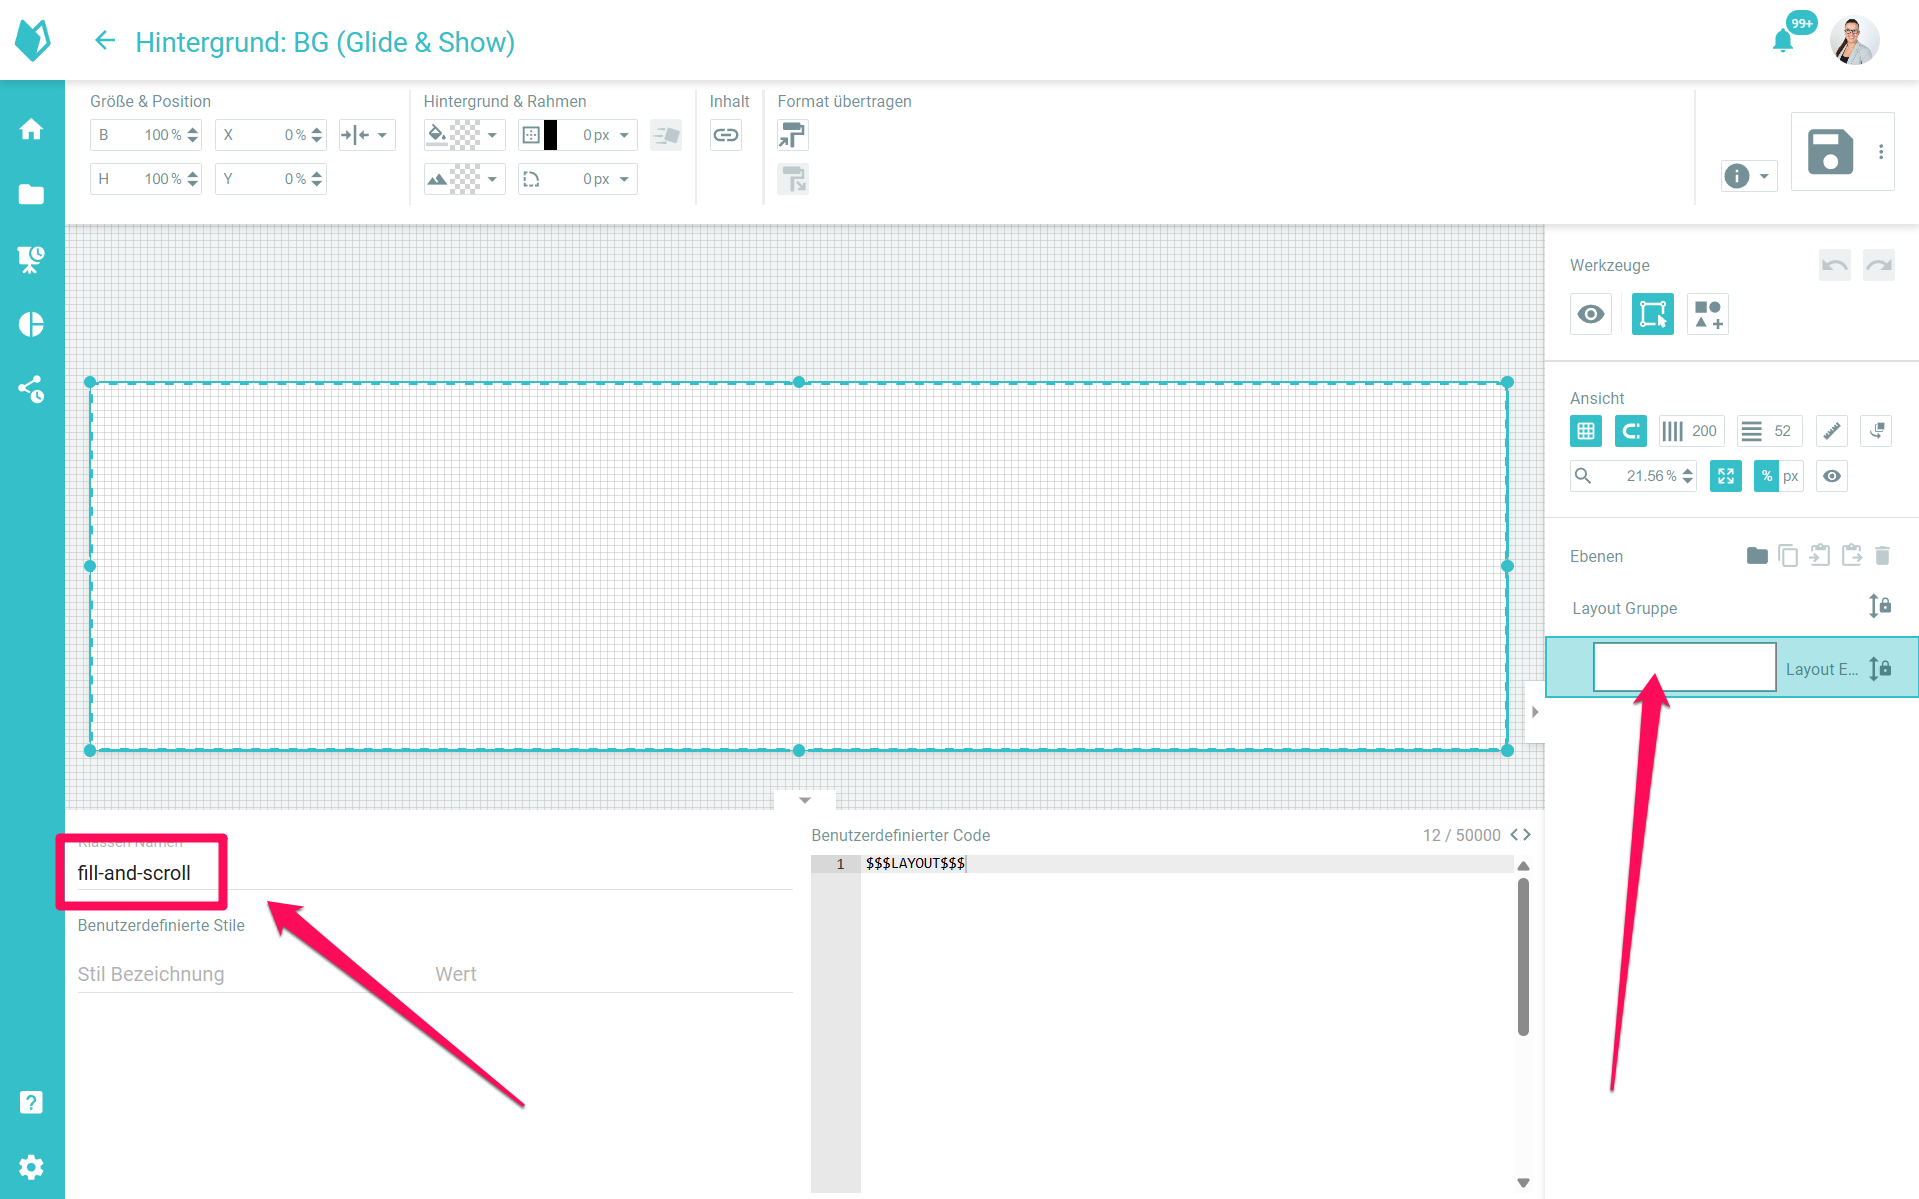Click the black border color swatch
This screenshot has height=1199, width=1919.
(x=550, y=135)
